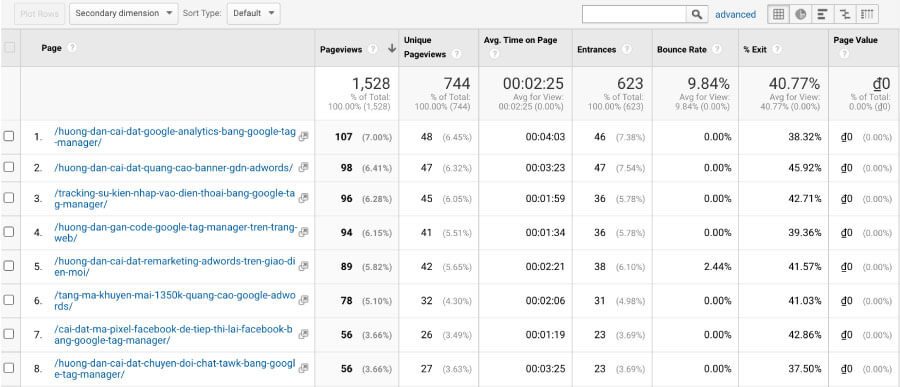Screen dimensions: 900x387
Task: Open huong-dan-cai-dat-google-analytics page link
Action: [175, 137]
